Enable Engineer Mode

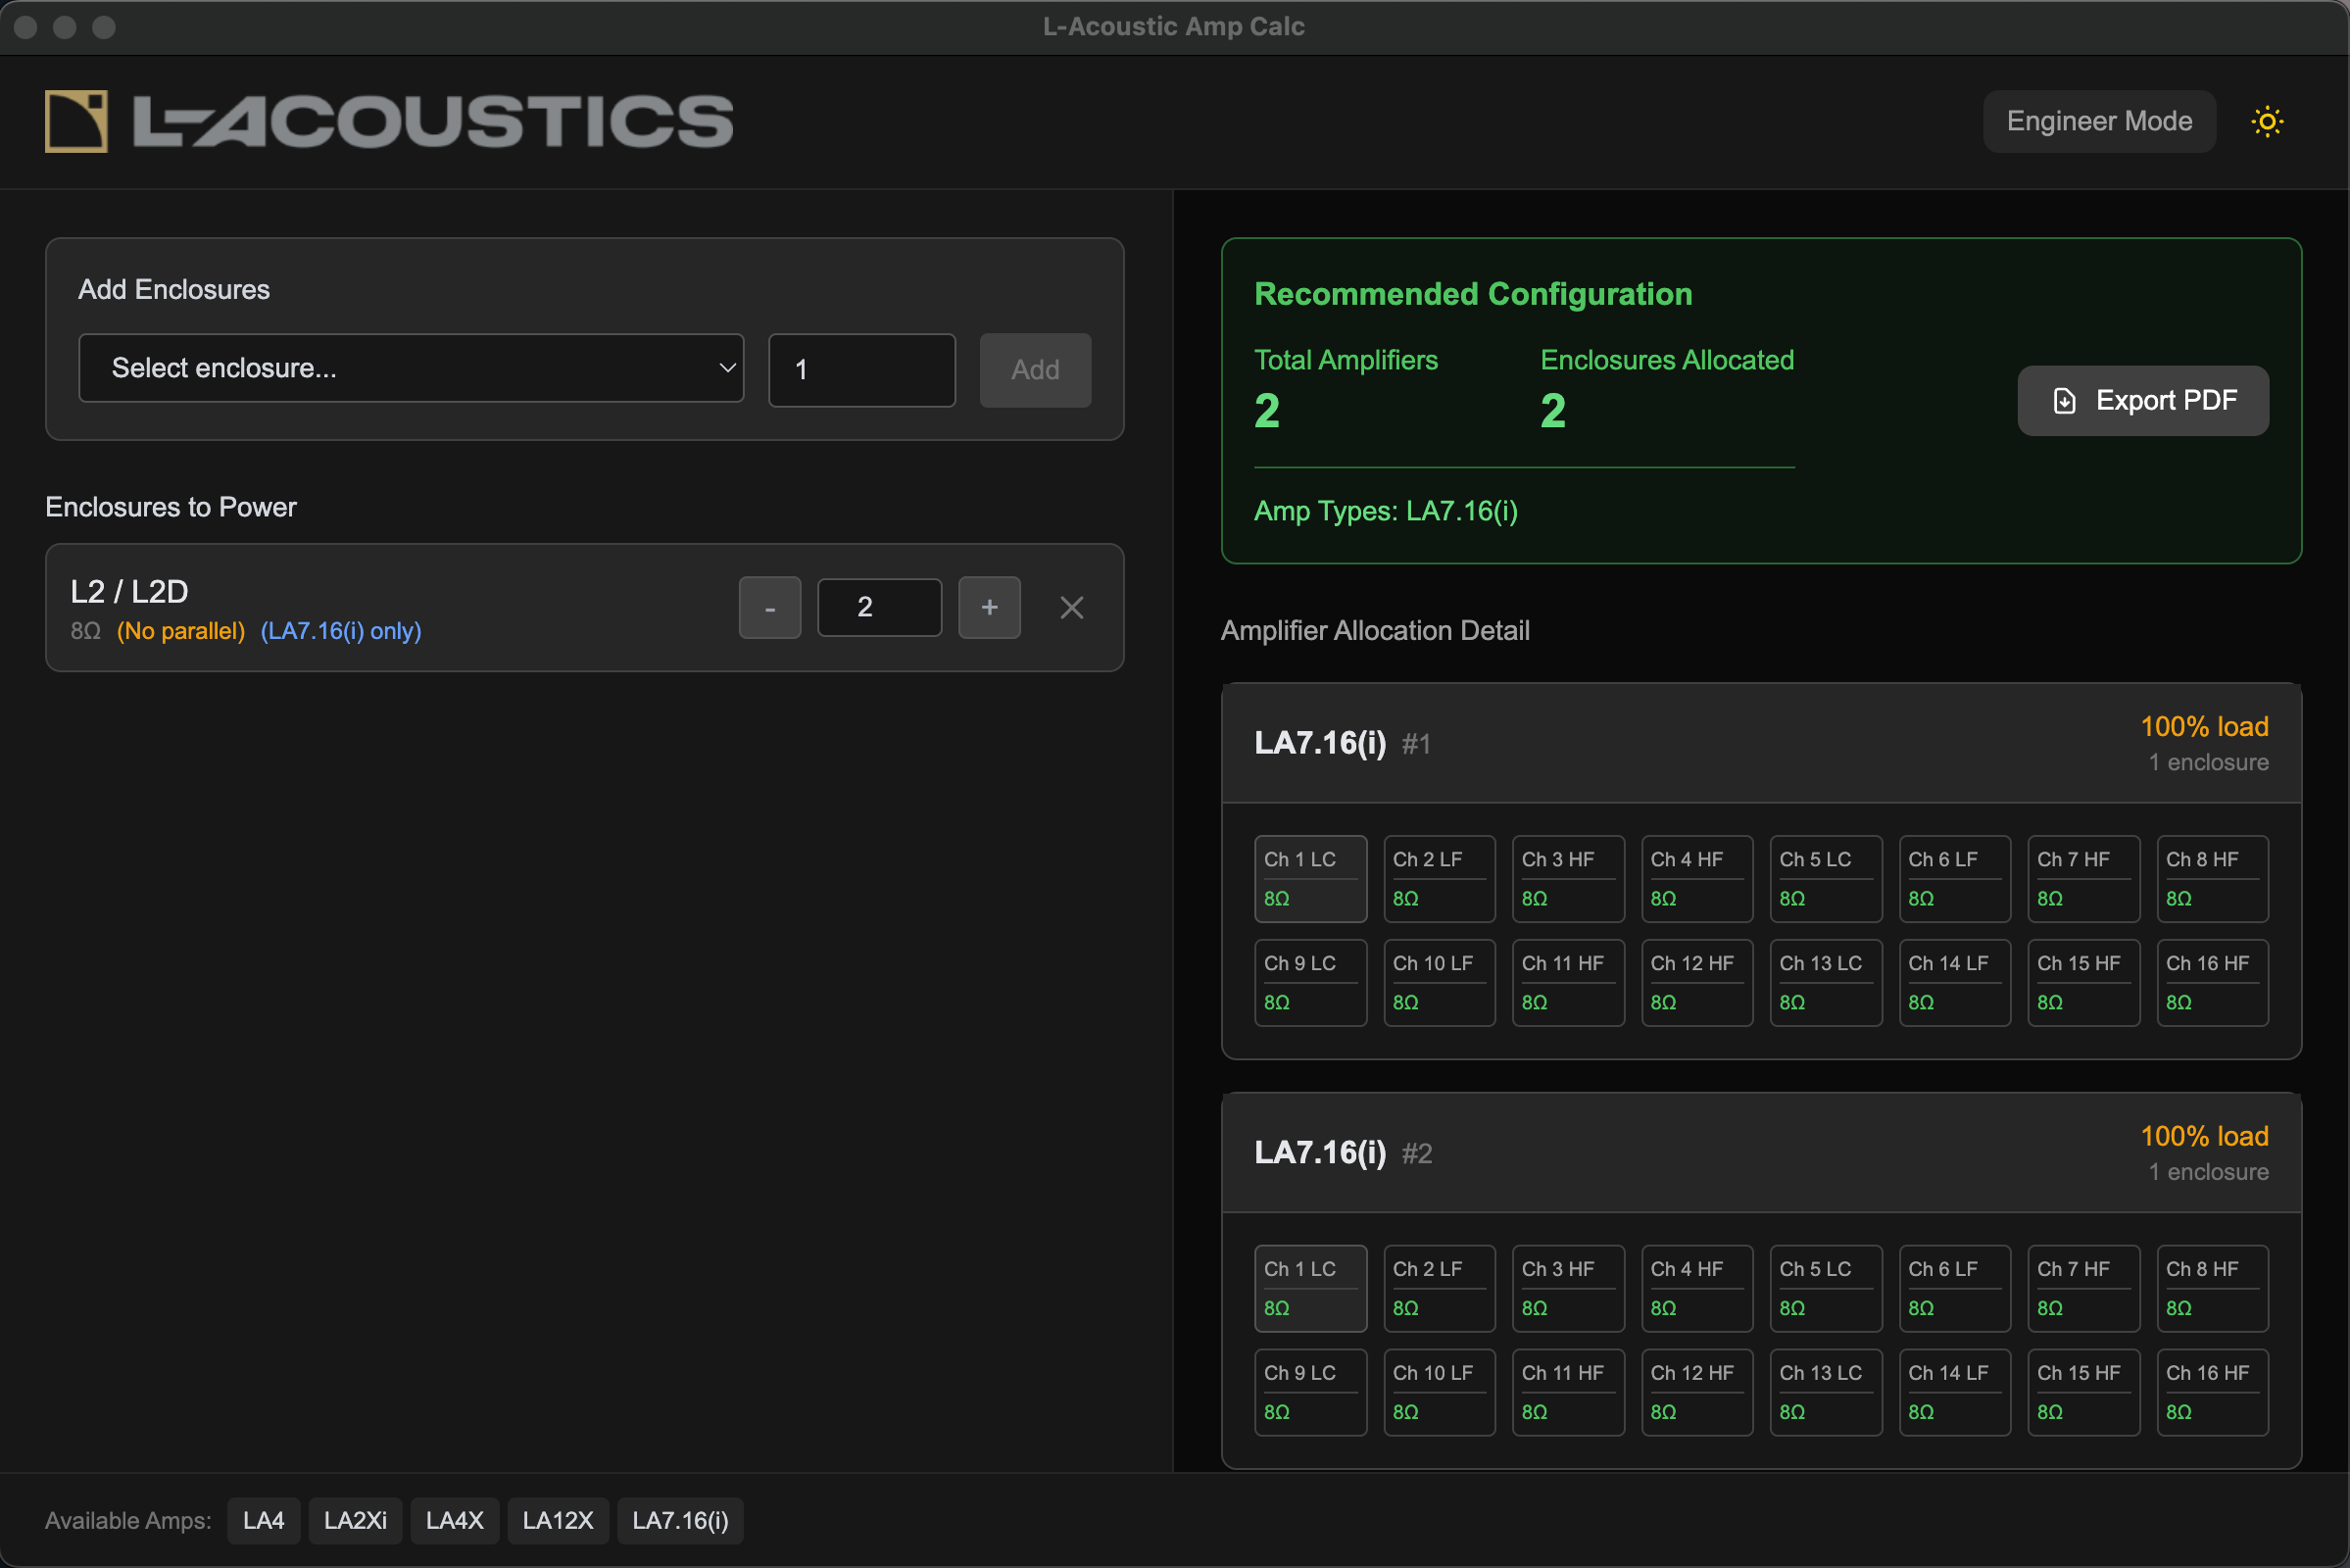point(2098,121)
